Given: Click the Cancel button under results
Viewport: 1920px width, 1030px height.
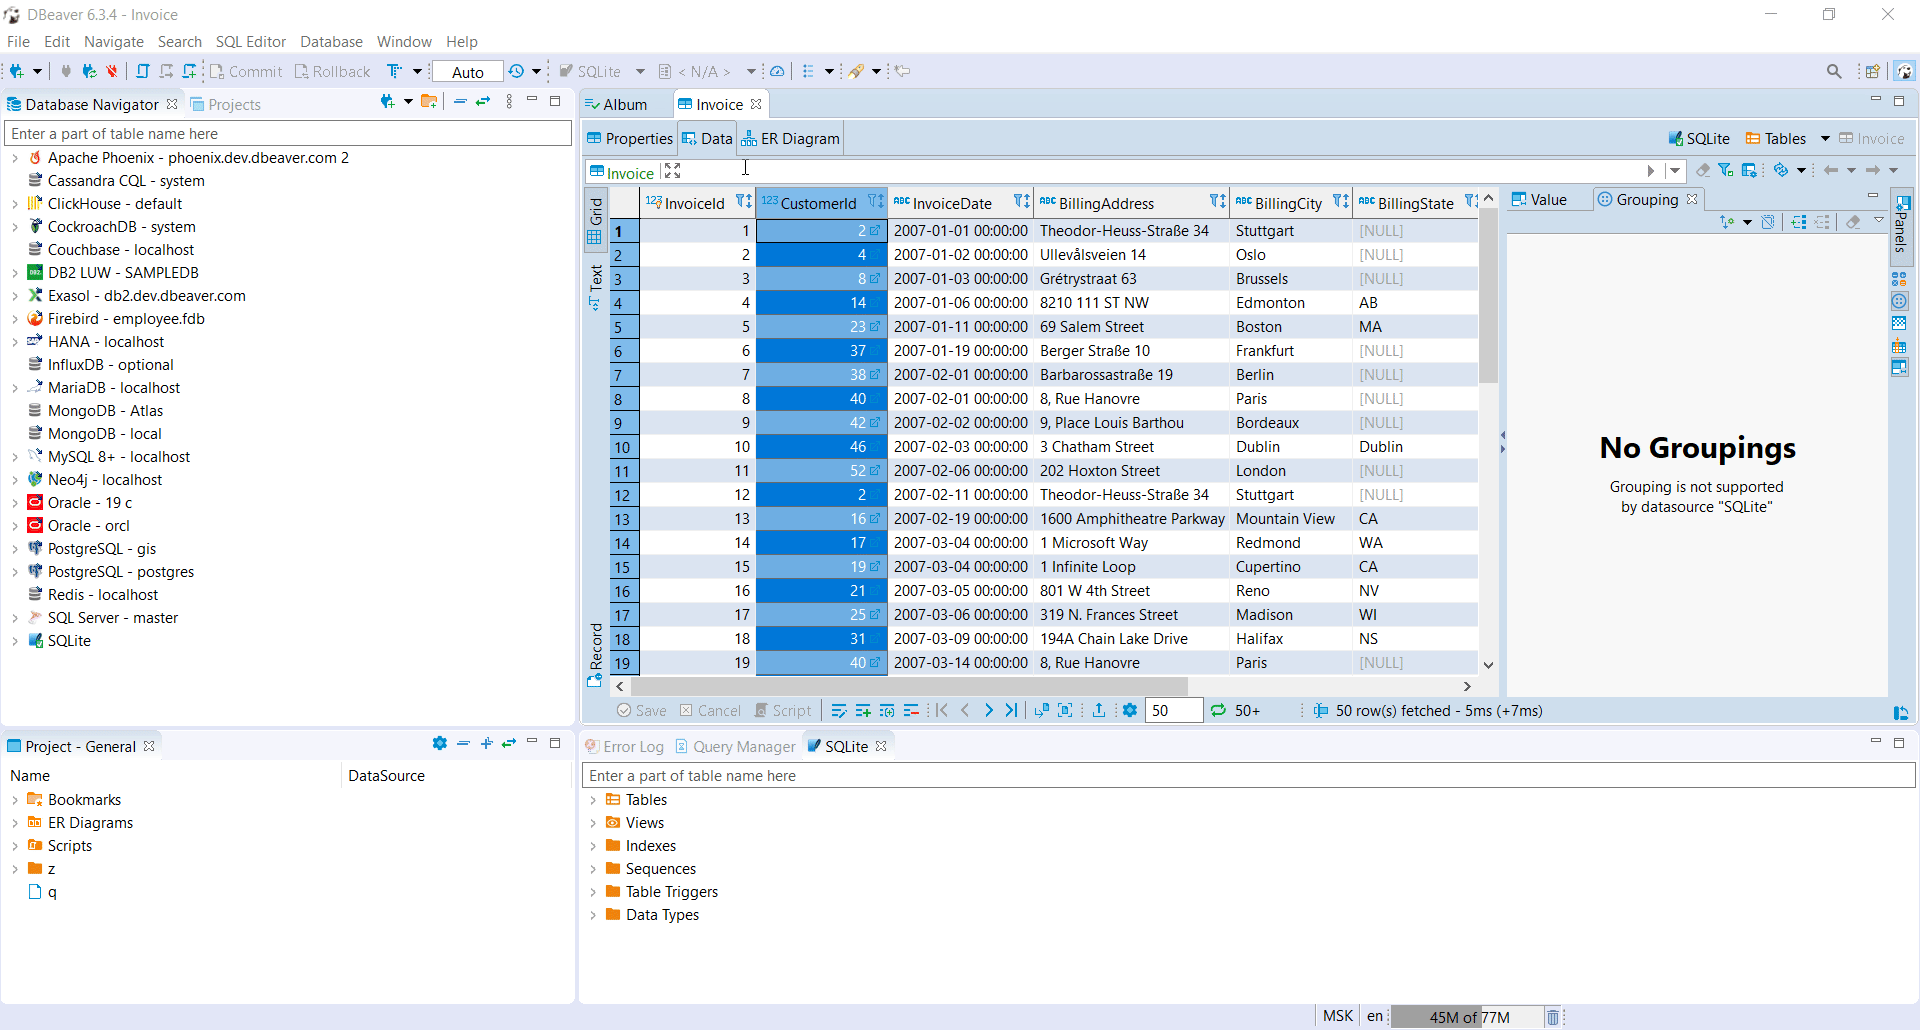Looking at the screenshot, I should coord(710,710).
